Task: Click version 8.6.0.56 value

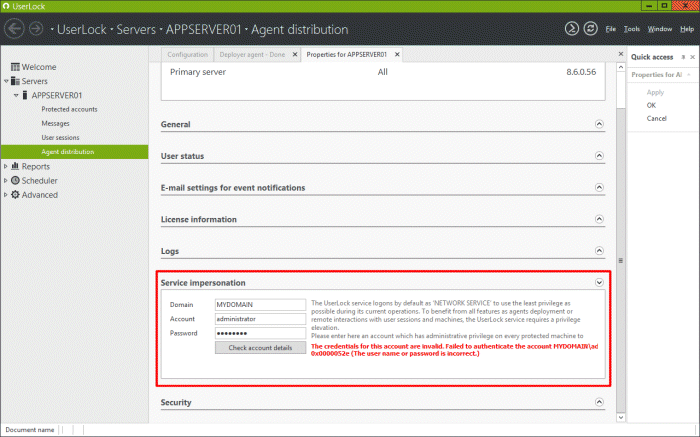Action: tap(581, 72)
